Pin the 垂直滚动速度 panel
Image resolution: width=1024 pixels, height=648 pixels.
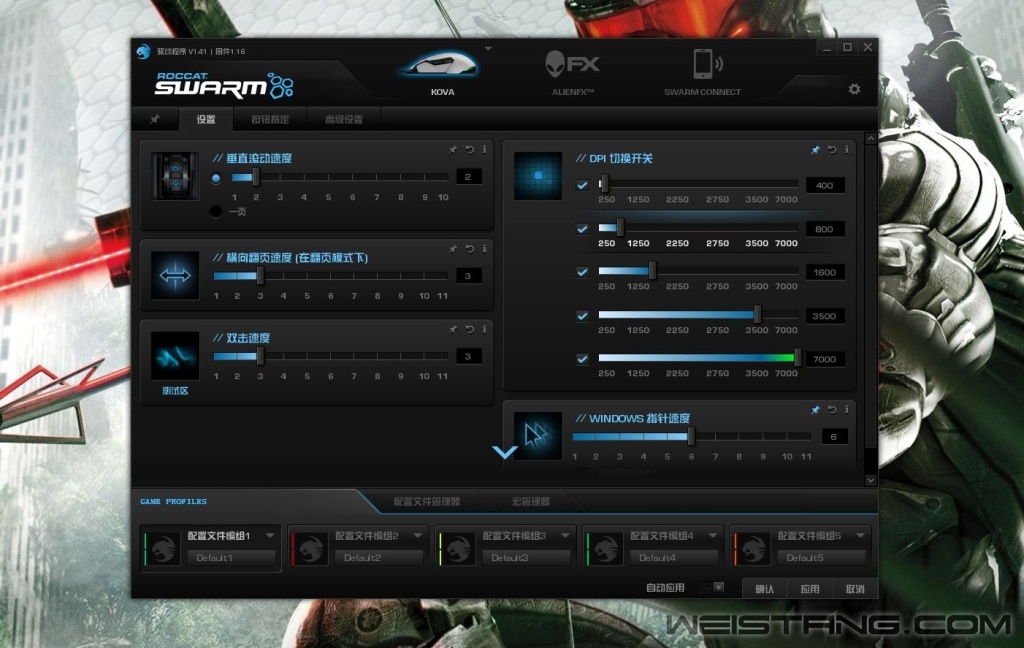tap(453, 150)
